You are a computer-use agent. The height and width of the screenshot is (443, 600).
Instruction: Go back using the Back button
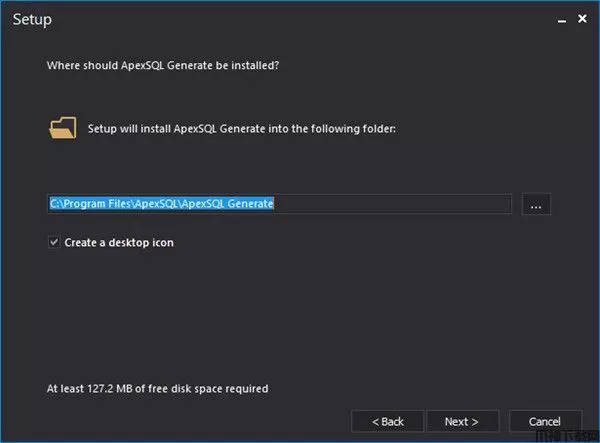pyautogui.click(x=386, y=421)
